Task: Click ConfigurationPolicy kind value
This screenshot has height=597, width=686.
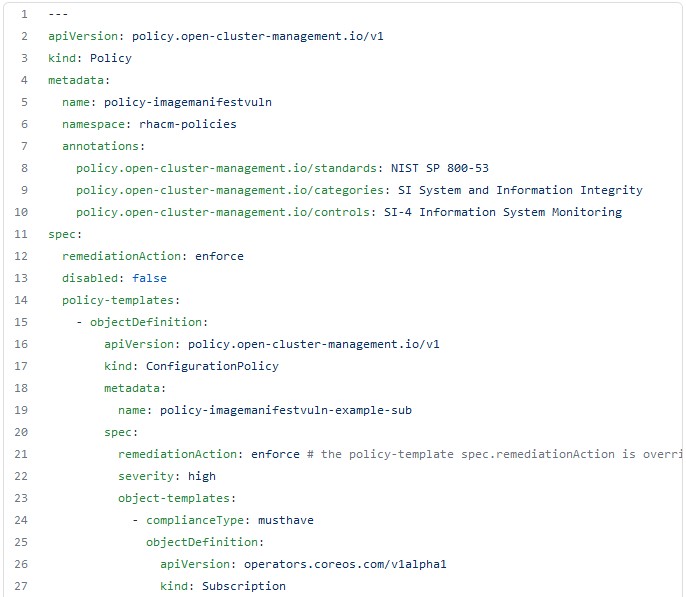Action: [x=212, y=366]
